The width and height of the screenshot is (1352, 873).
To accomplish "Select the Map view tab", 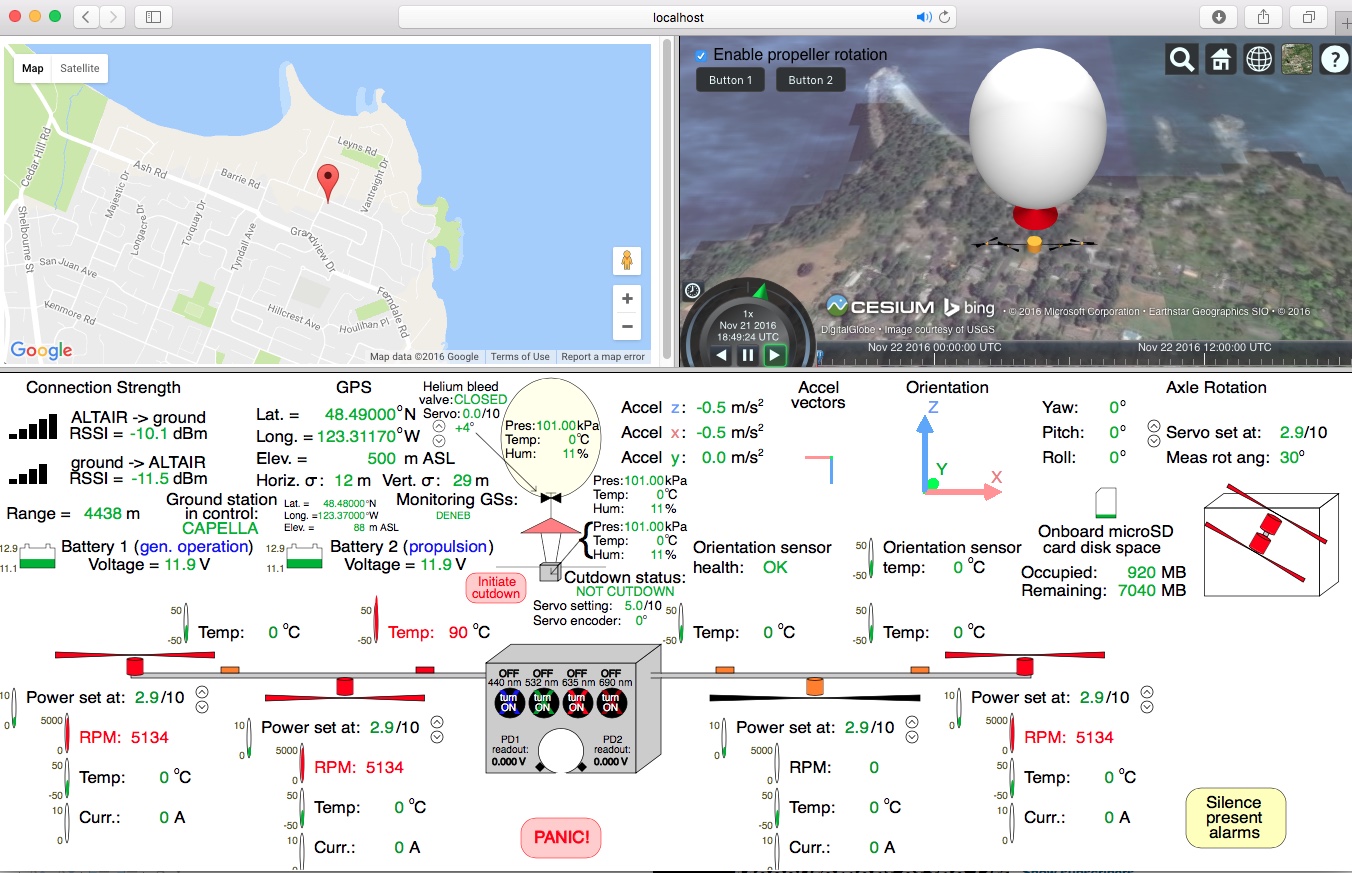I will [33, 68].
